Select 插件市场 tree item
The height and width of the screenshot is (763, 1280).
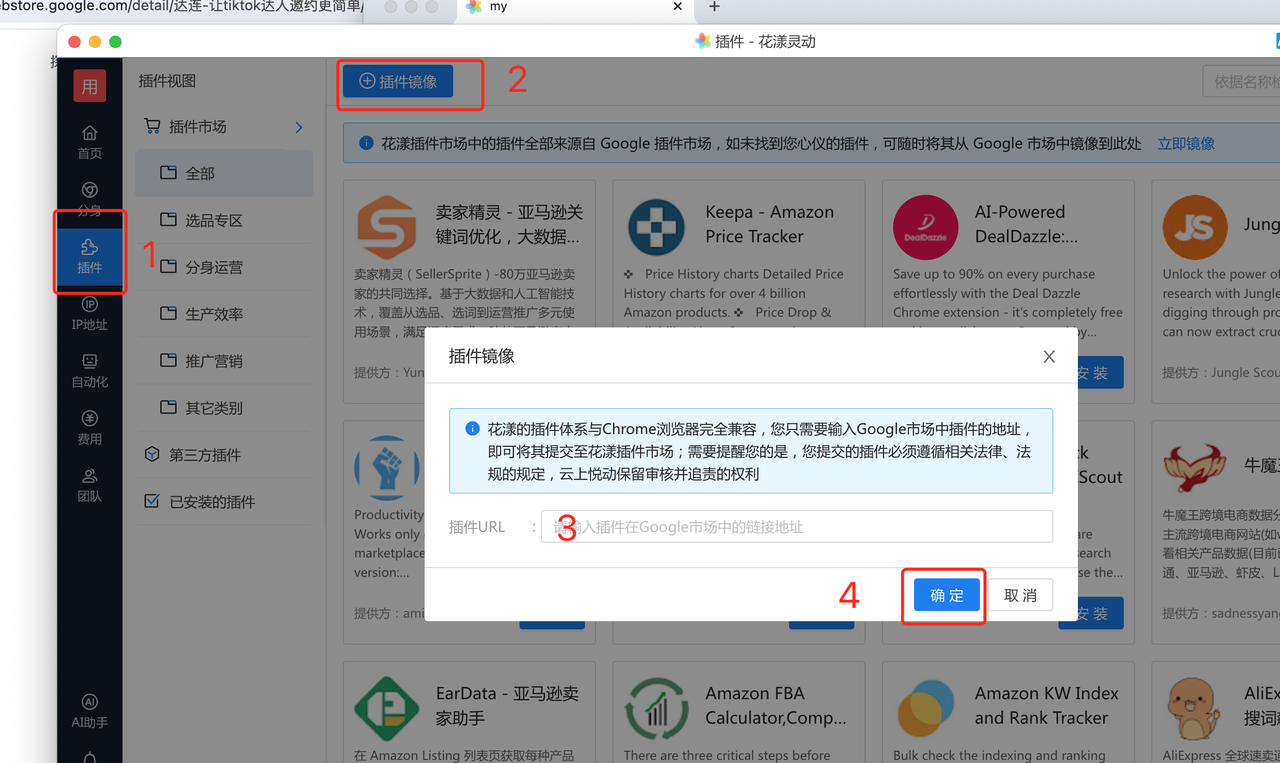[197, 127]
